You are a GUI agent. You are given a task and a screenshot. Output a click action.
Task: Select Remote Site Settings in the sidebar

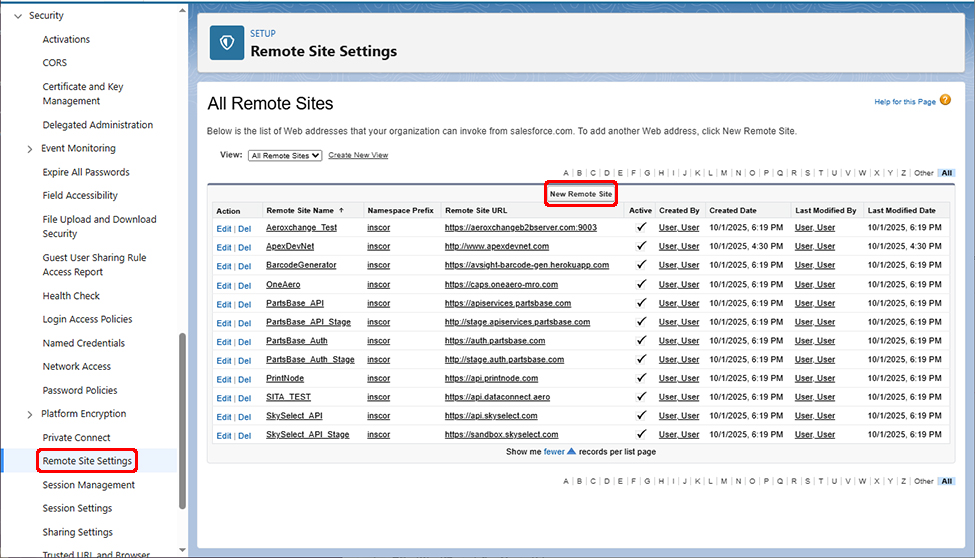tap(87, 461)
